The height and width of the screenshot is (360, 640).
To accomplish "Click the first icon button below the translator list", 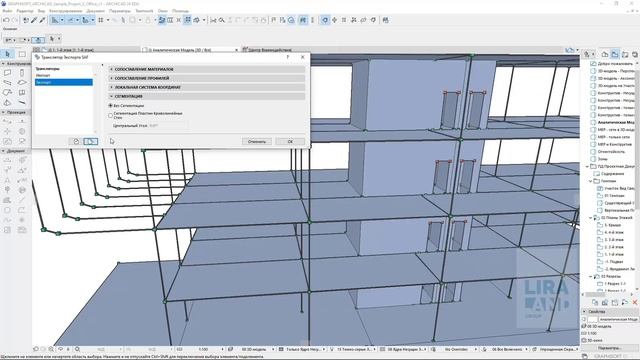I will point(76,141).
